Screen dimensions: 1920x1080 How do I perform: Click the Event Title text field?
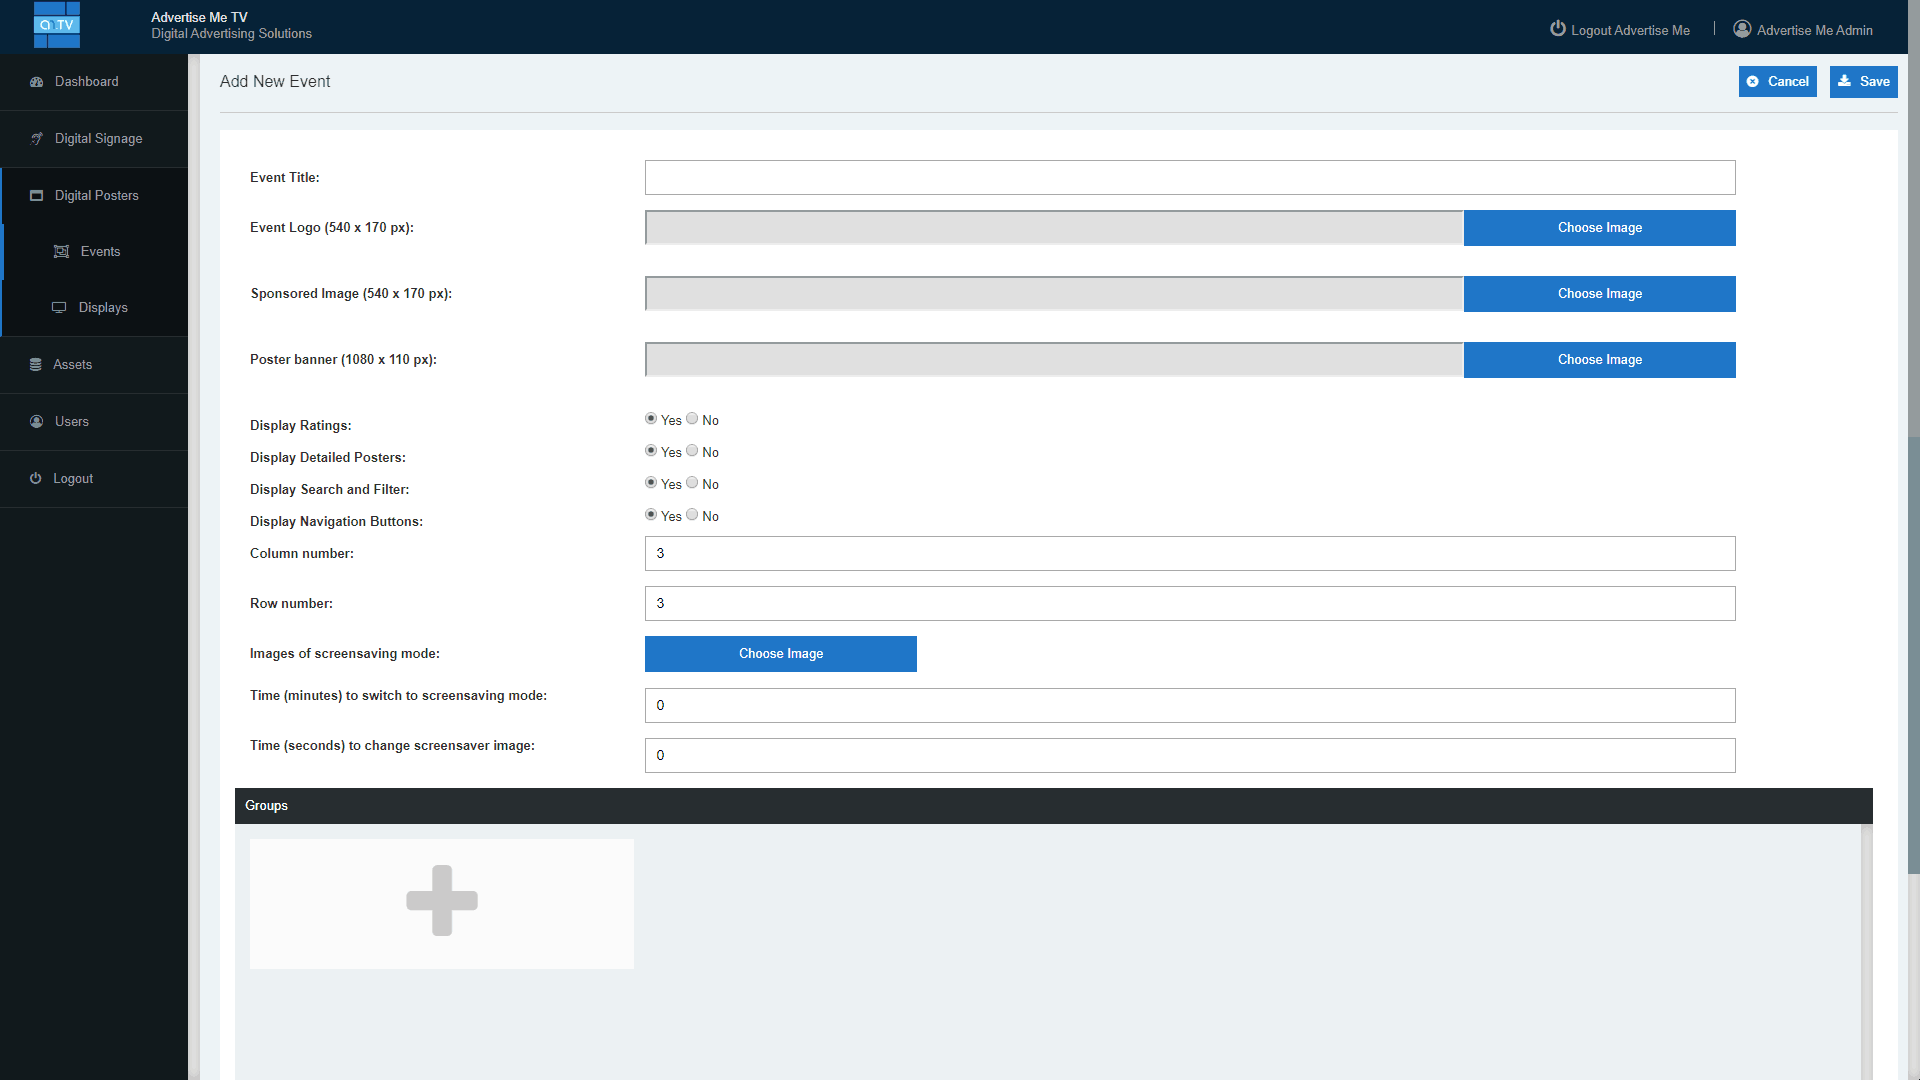click(1189, 178)
